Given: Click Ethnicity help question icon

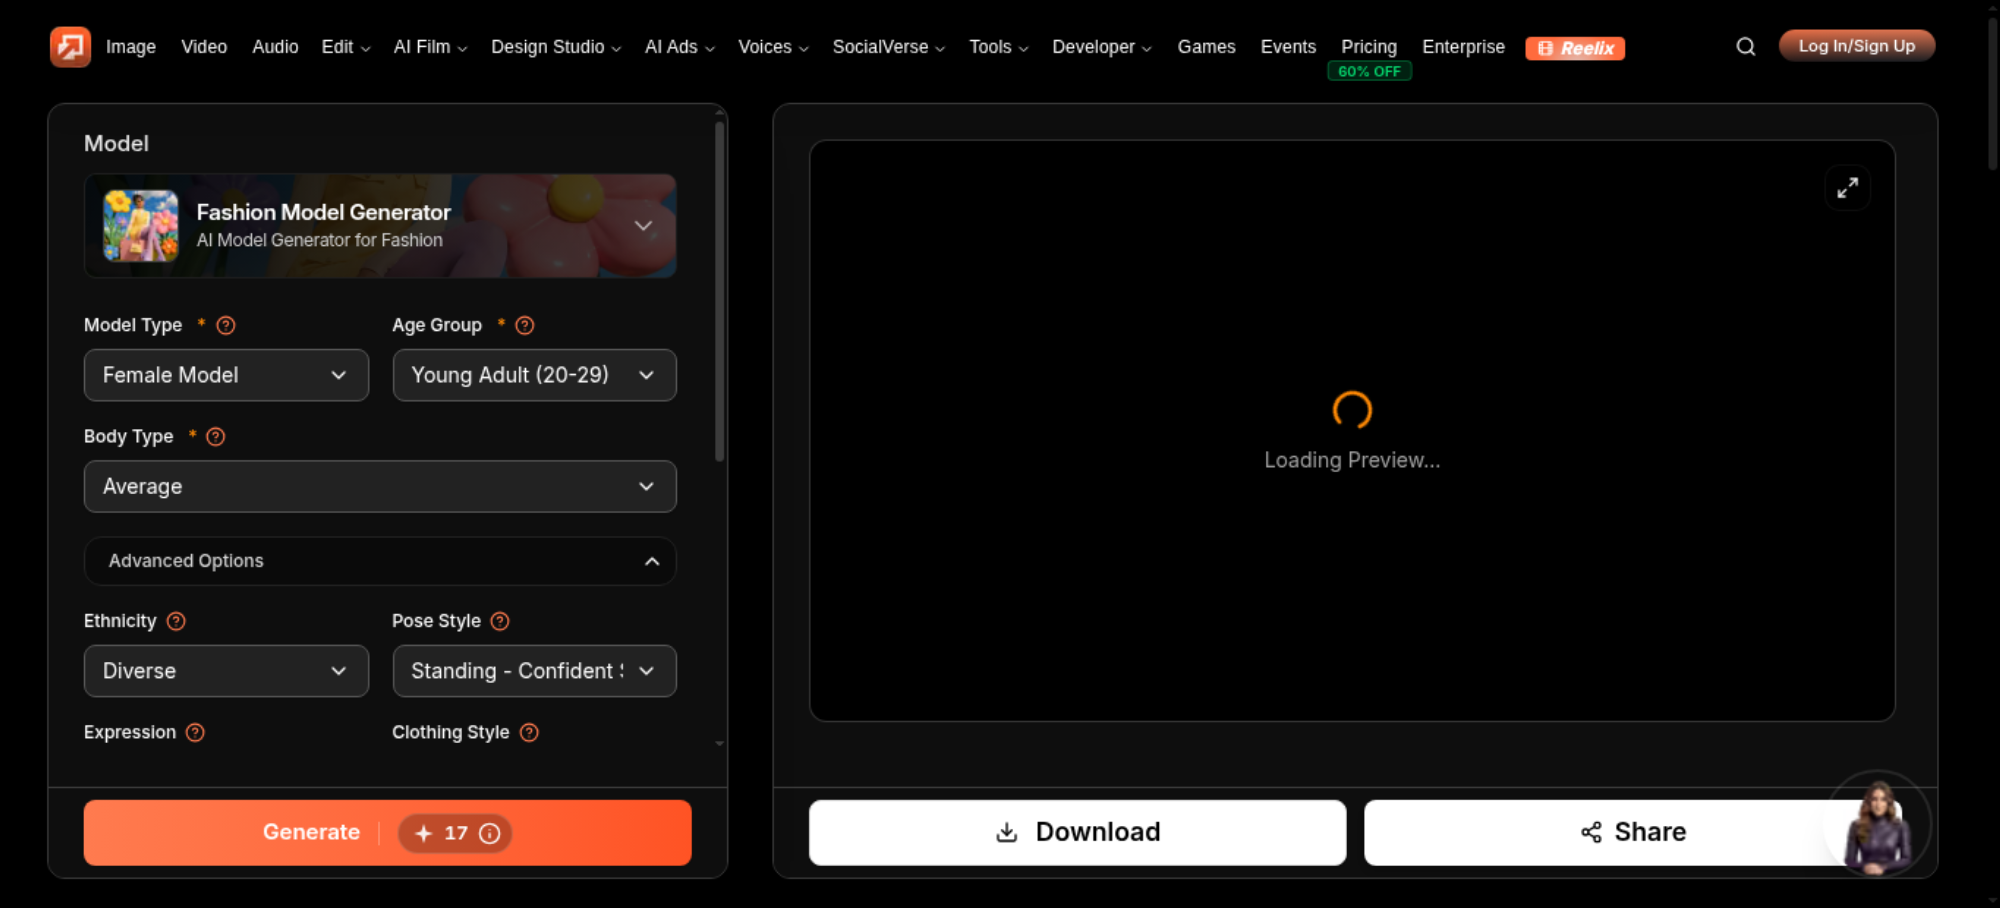Looking at the screenshot, I should coord(176,621).
